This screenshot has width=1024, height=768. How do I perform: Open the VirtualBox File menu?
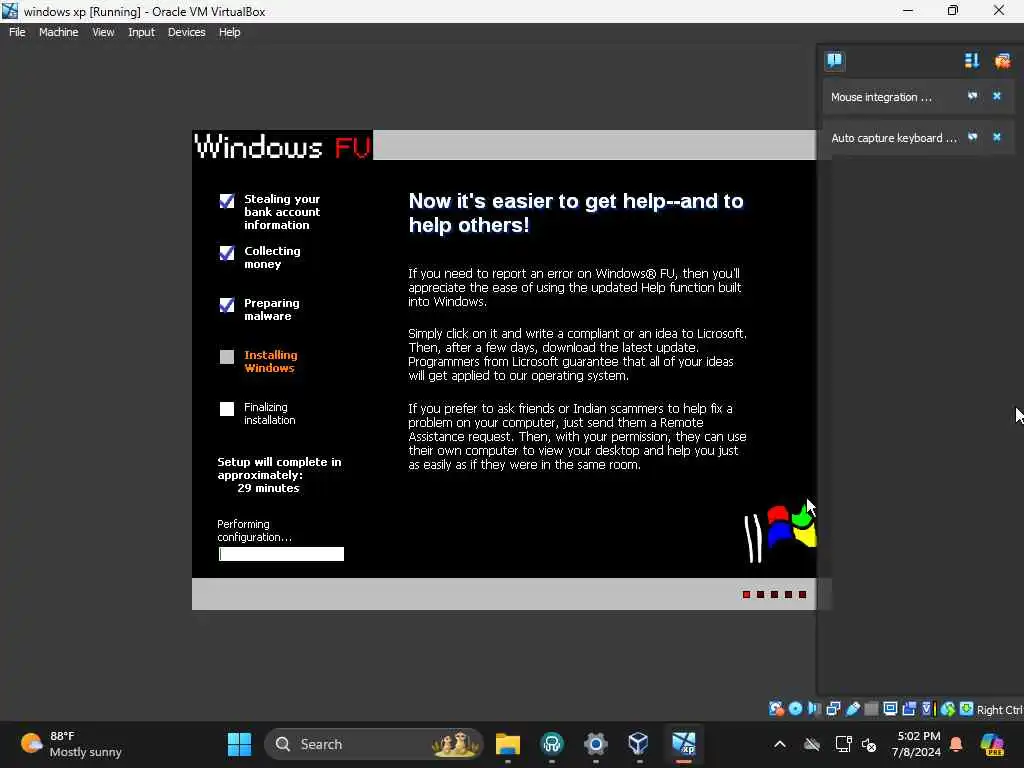coord(17,32)
